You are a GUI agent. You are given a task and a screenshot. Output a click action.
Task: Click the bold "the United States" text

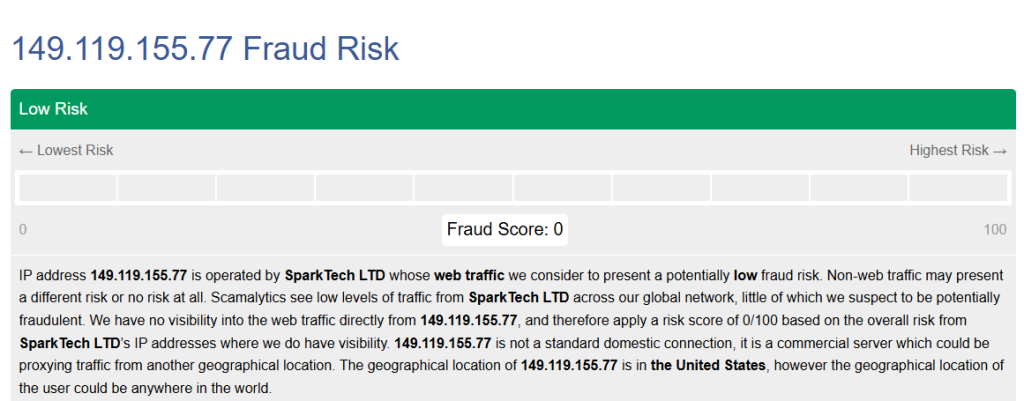708,365
